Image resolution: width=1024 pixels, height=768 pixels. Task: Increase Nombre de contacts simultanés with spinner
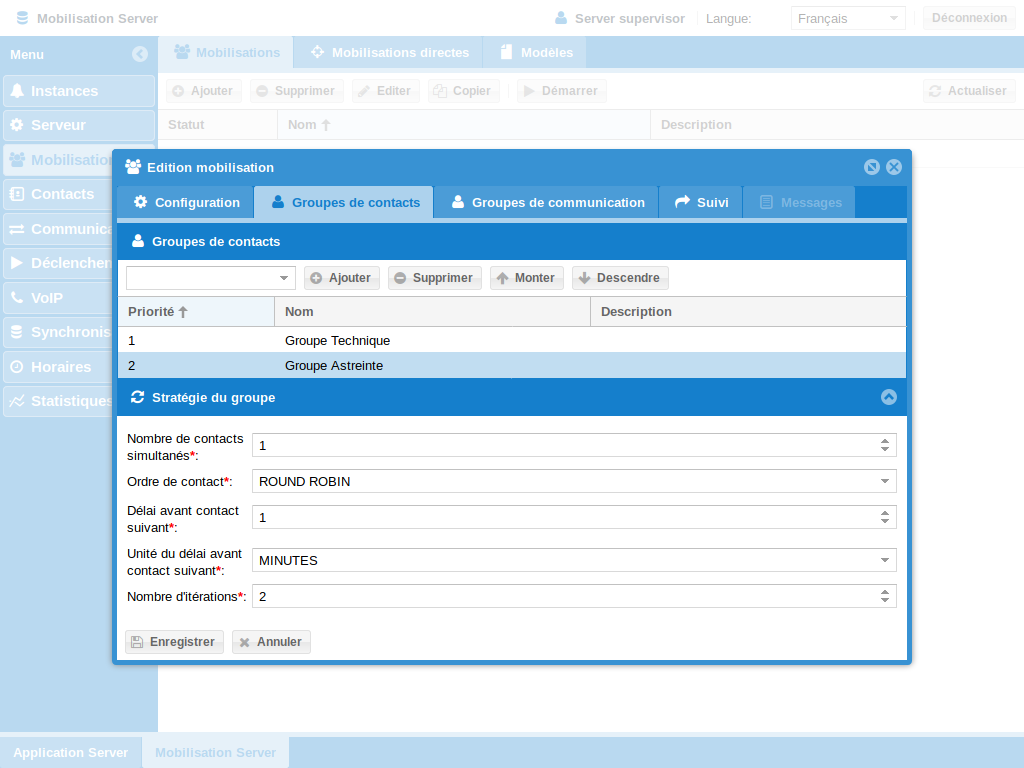885,441
